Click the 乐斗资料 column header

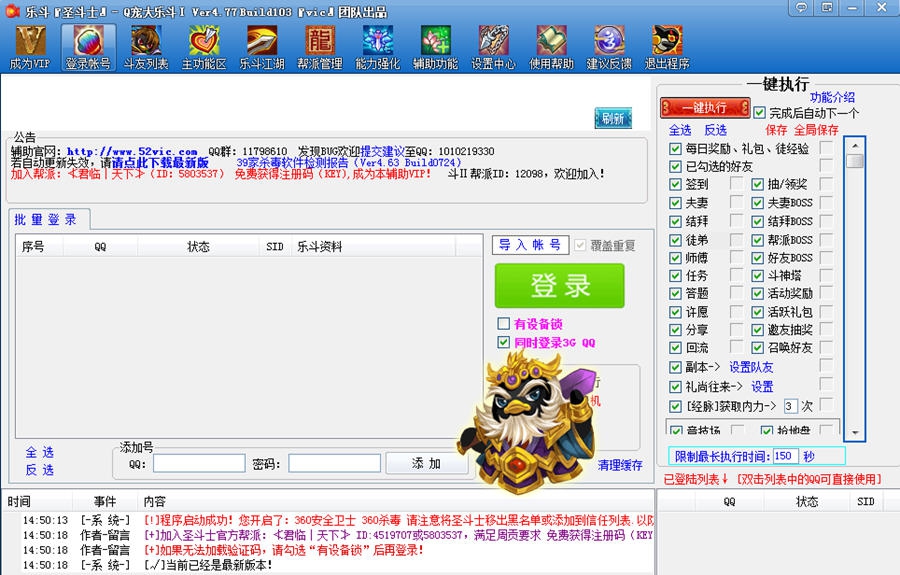[x=373, y=246]
